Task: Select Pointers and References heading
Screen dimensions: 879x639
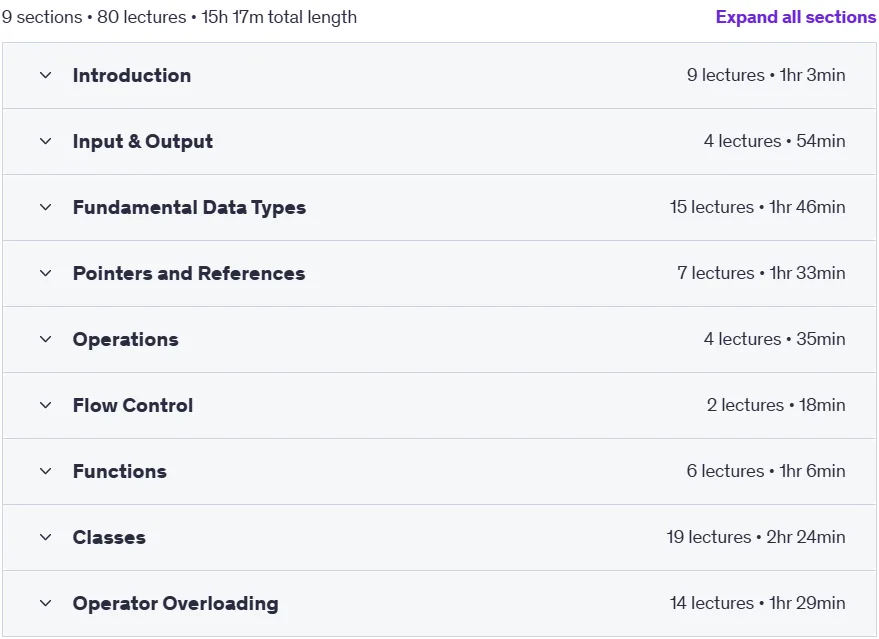Action: (189, 274)
